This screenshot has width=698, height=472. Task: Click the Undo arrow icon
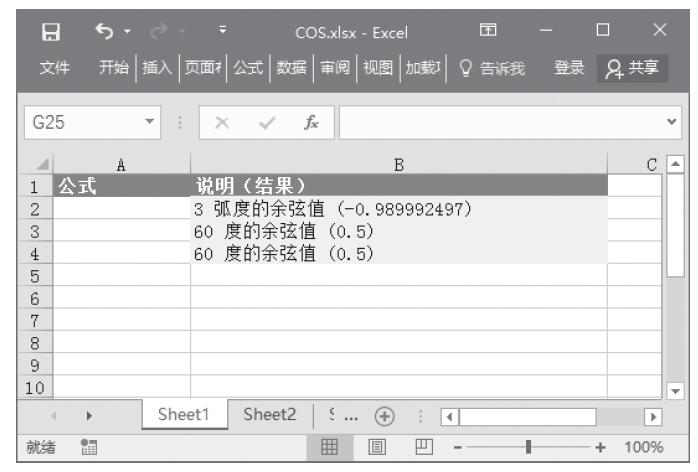coord(103,33)
